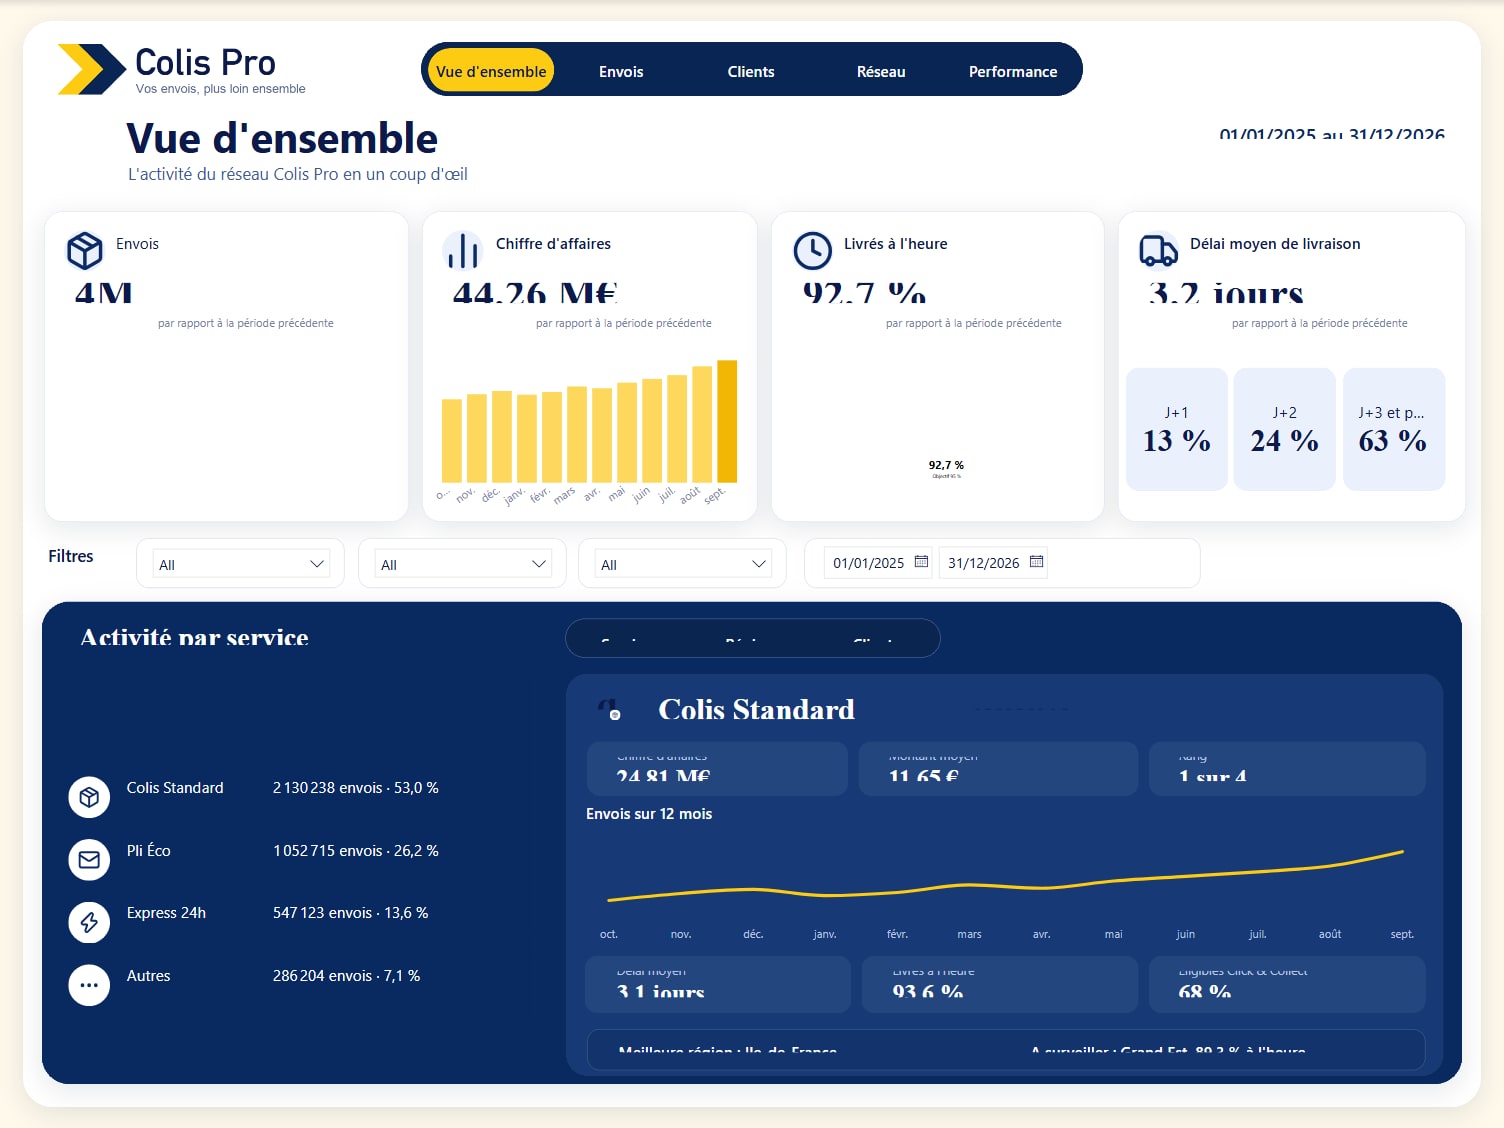This screenshot has height=1128, width=1504.
Task: Click the J+2 24 % card
Action: 1285,429
